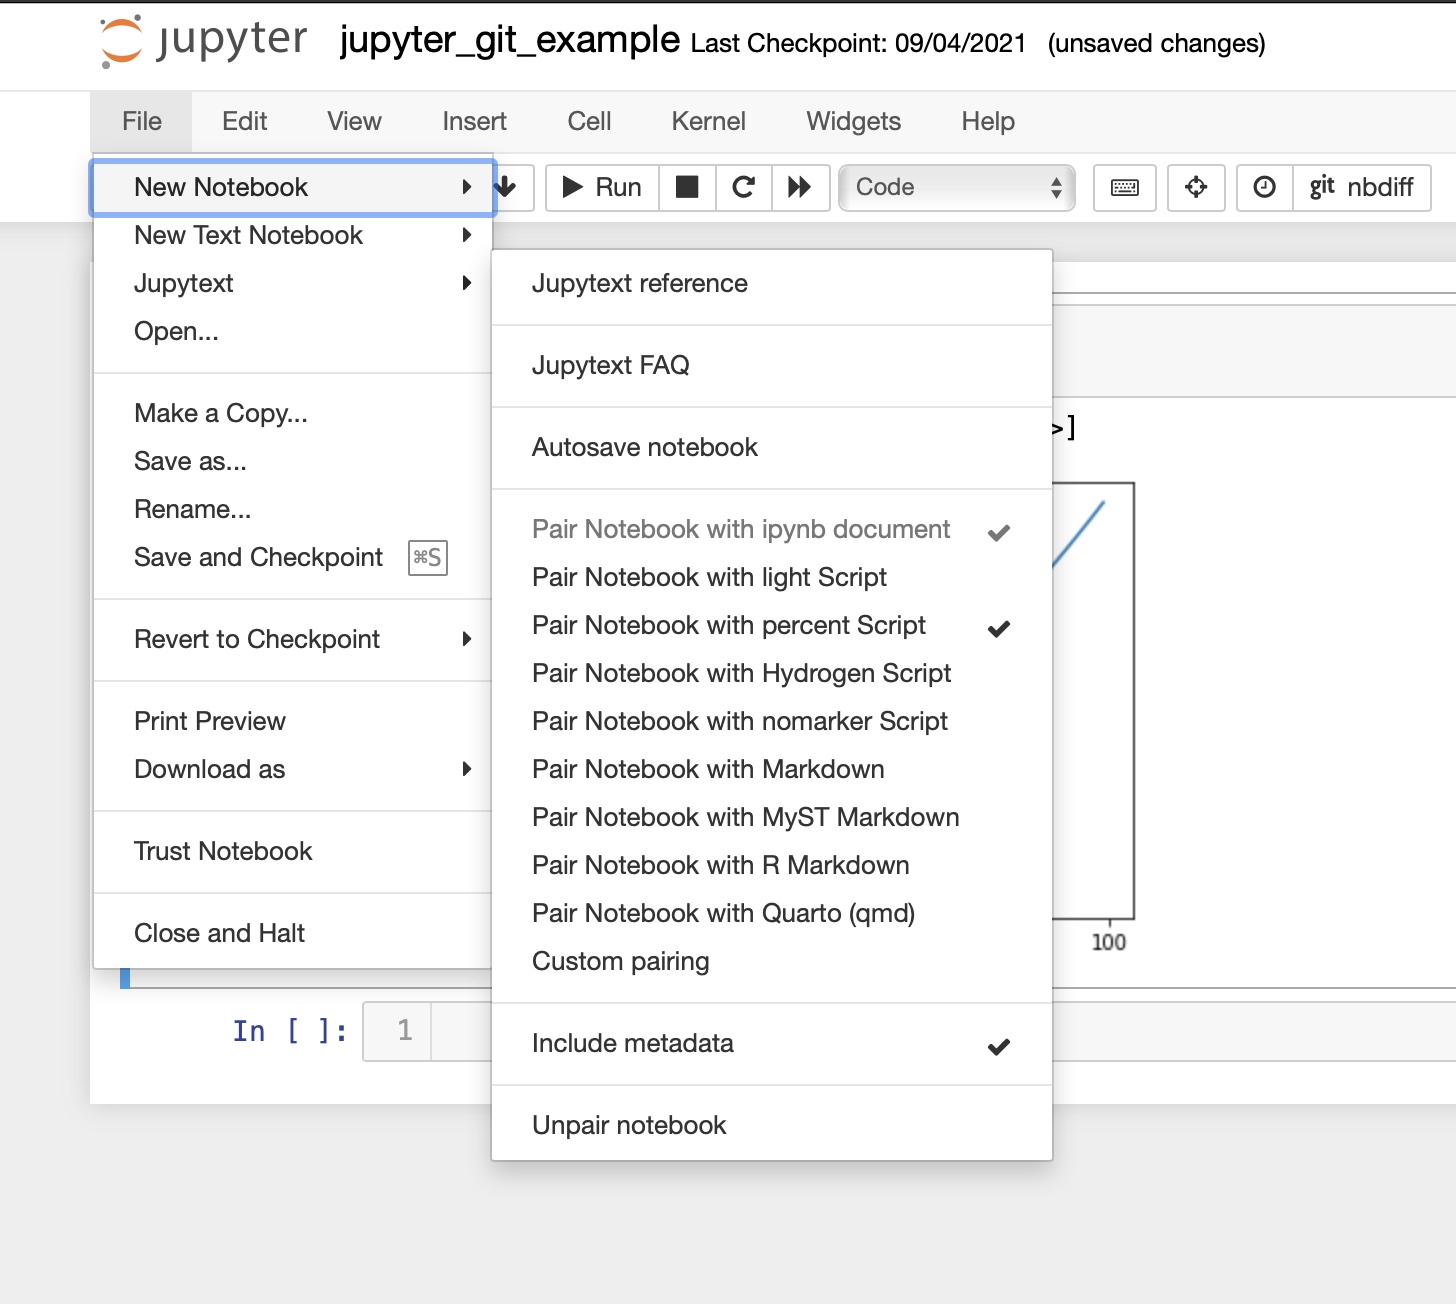The height and width of the screenshot is (1304, 1456).
Task: Restart and run all with fast-forward icon
Action: point(800,187)
